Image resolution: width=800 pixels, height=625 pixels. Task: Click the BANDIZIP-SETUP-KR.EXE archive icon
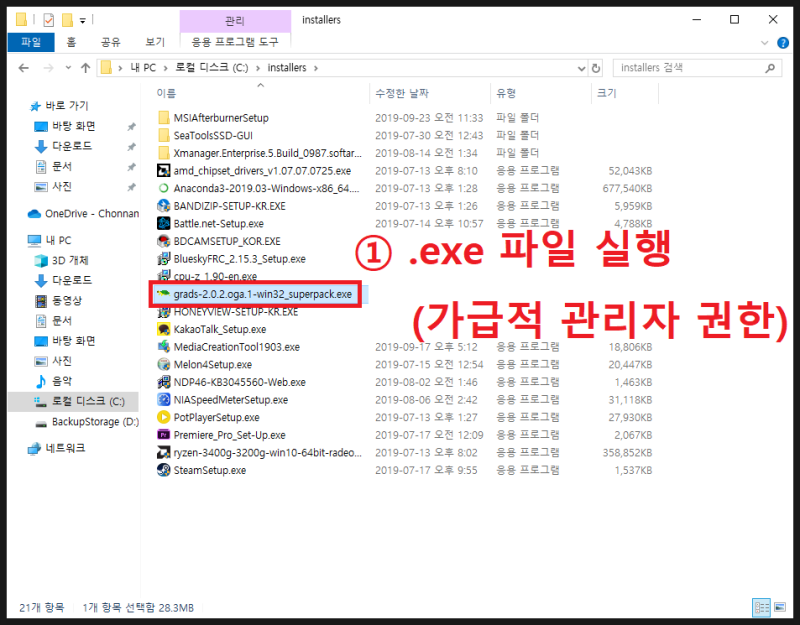point(165,206)
